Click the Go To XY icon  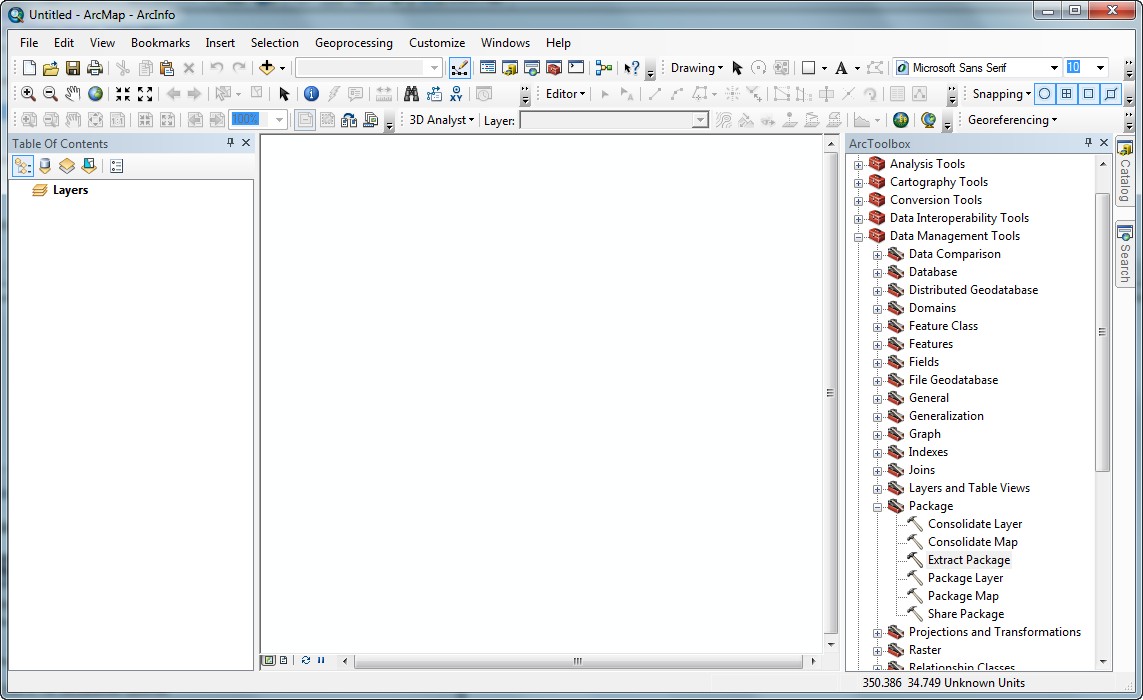click(457, 94)
